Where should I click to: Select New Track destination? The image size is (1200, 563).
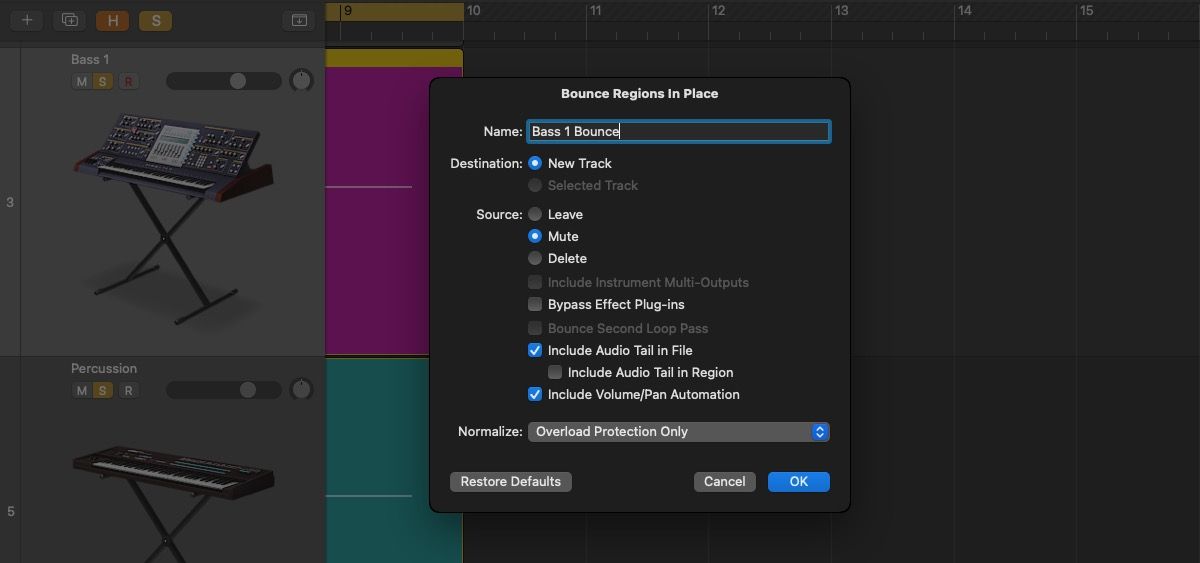tap(535, 163)
